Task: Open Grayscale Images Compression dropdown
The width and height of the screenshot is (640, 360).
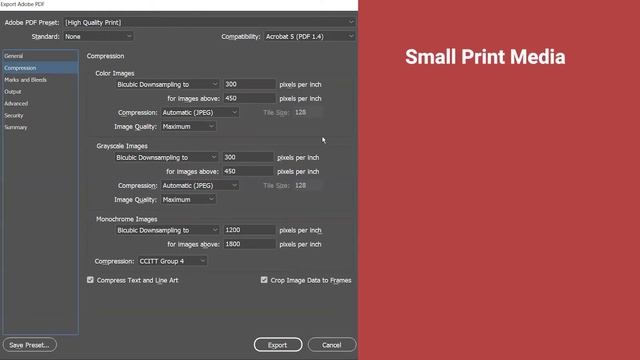Action: [200, 185]
